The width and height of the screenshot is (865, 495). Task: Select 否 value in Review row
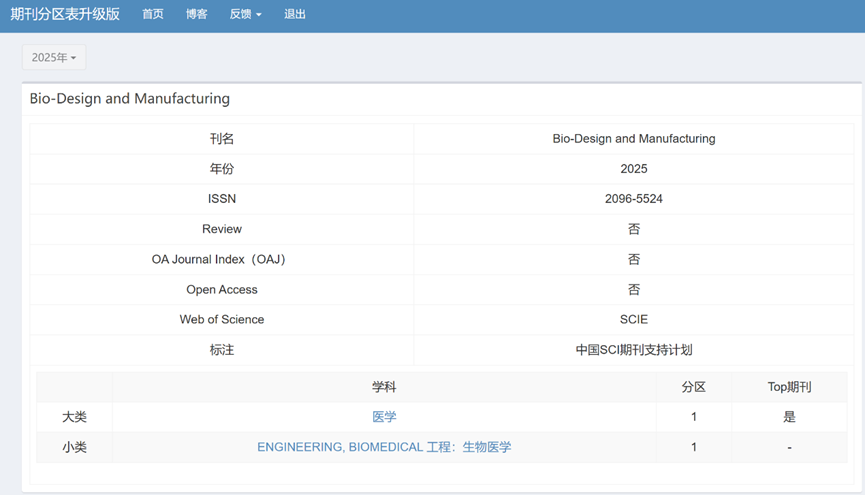pyautogui.click(x=634, y=229)
